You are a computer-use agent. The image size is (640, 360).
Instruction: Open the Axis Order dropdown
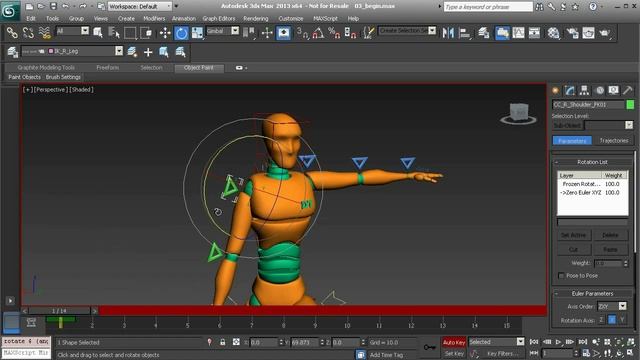612,306
